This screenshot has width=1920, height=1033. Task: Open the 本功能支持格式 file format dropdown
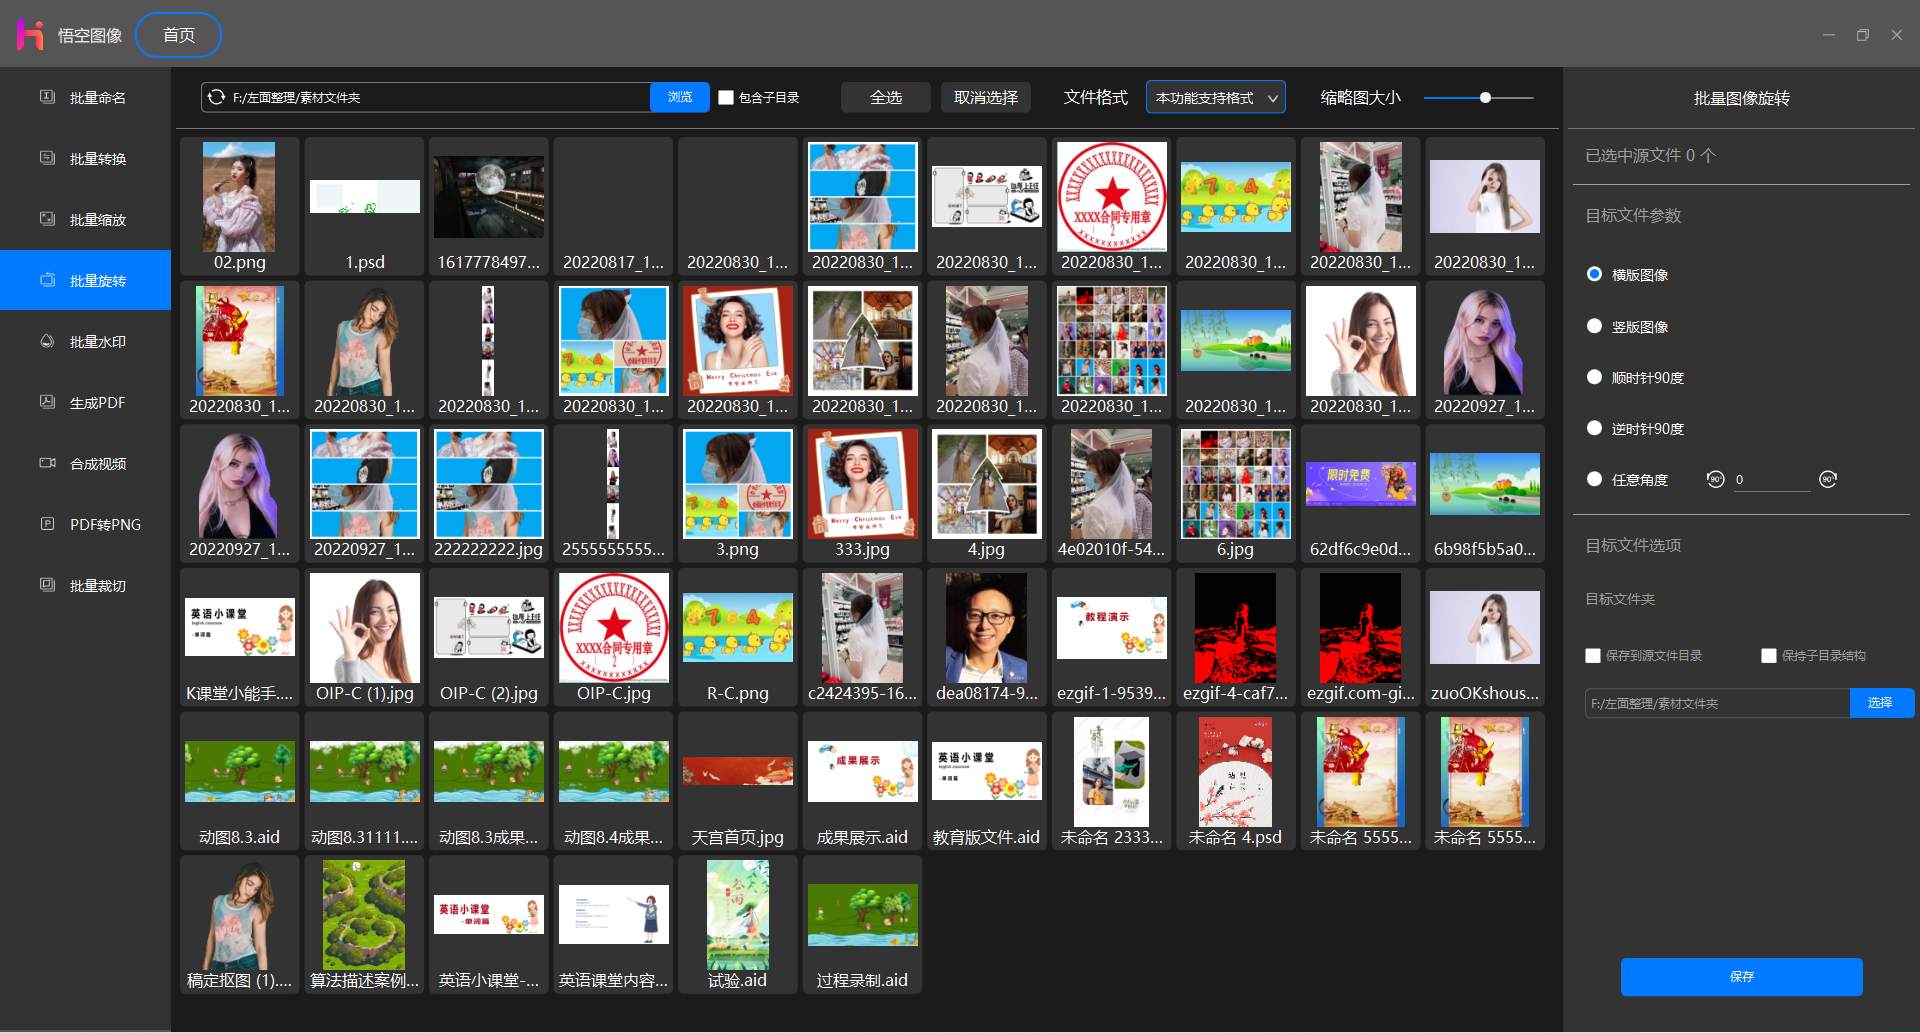pos(1215,97)
